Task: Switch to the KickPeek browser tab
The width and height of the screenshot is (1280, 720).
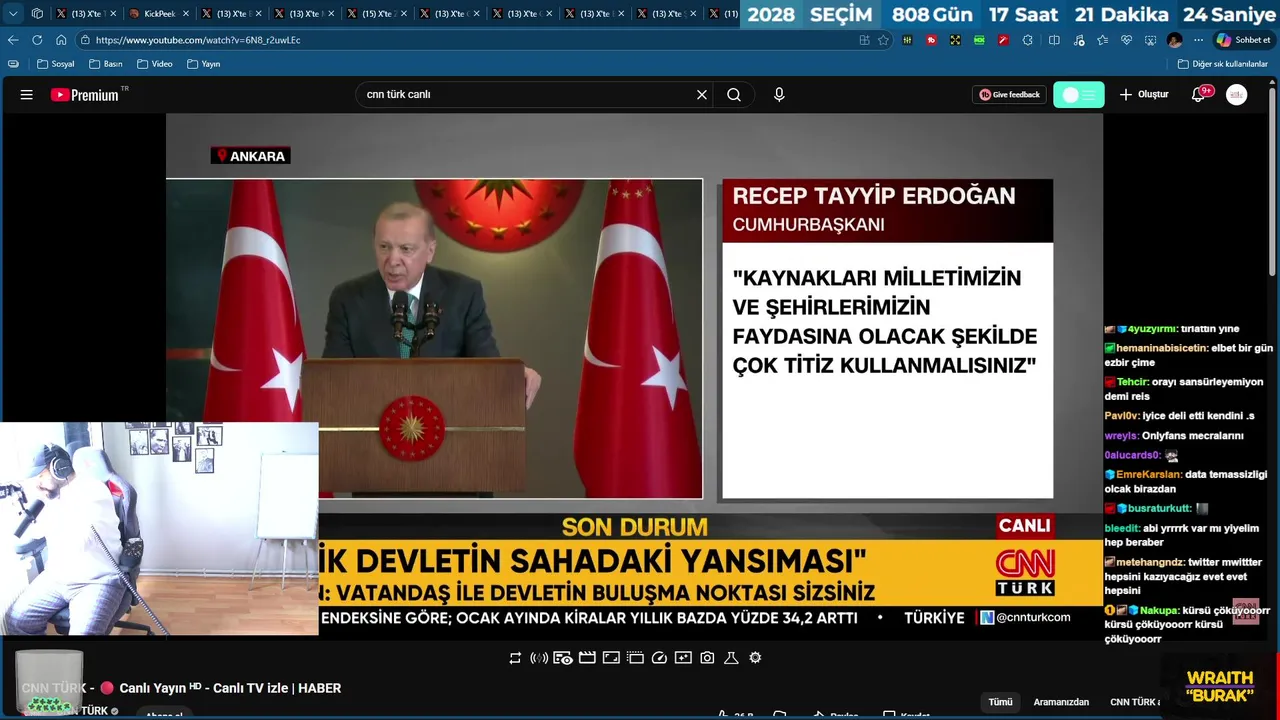Action: [x=158, y=14]
